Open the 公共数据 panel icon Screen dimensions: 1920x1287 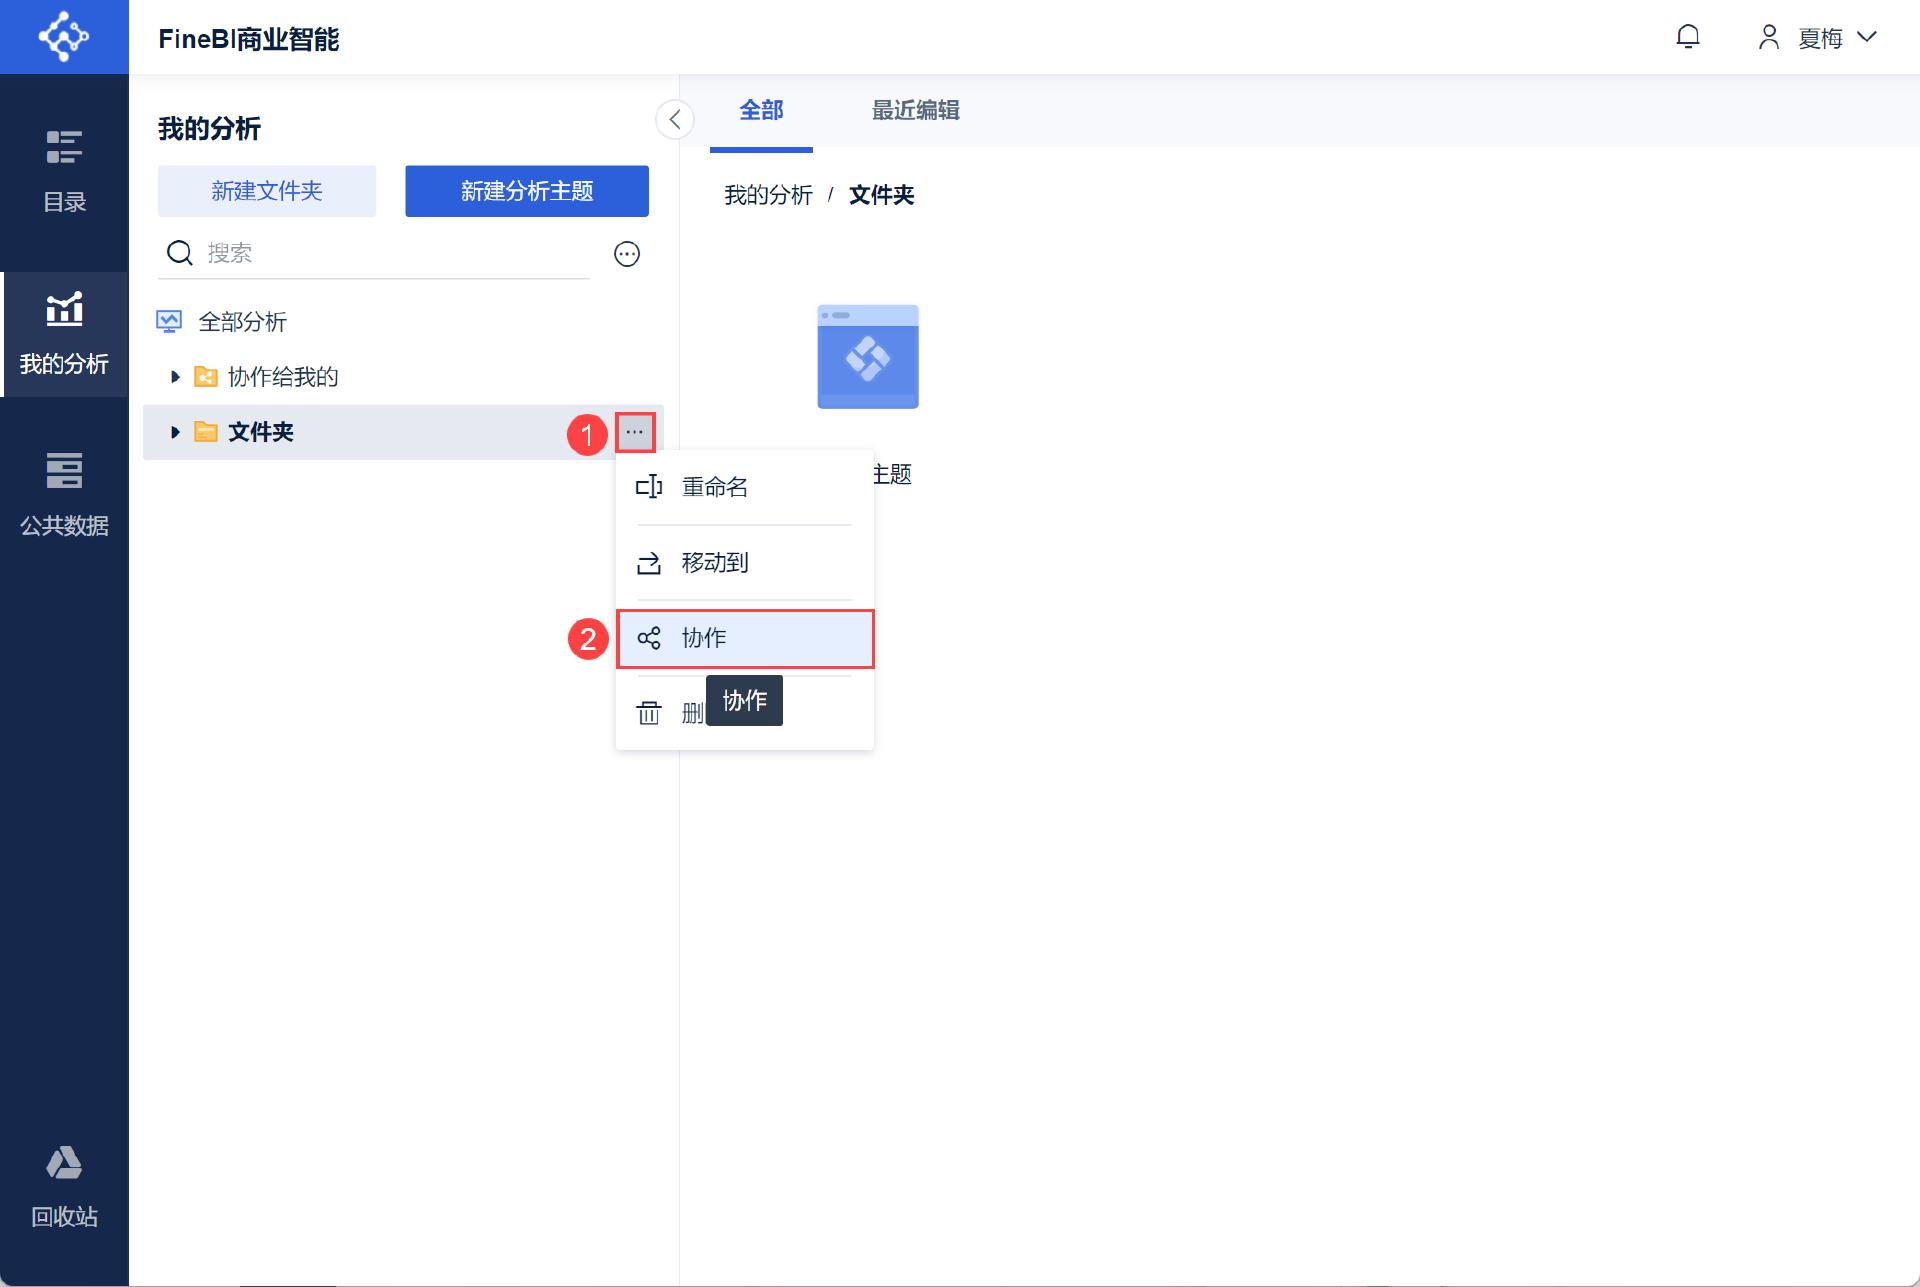(x=63, y=472)
